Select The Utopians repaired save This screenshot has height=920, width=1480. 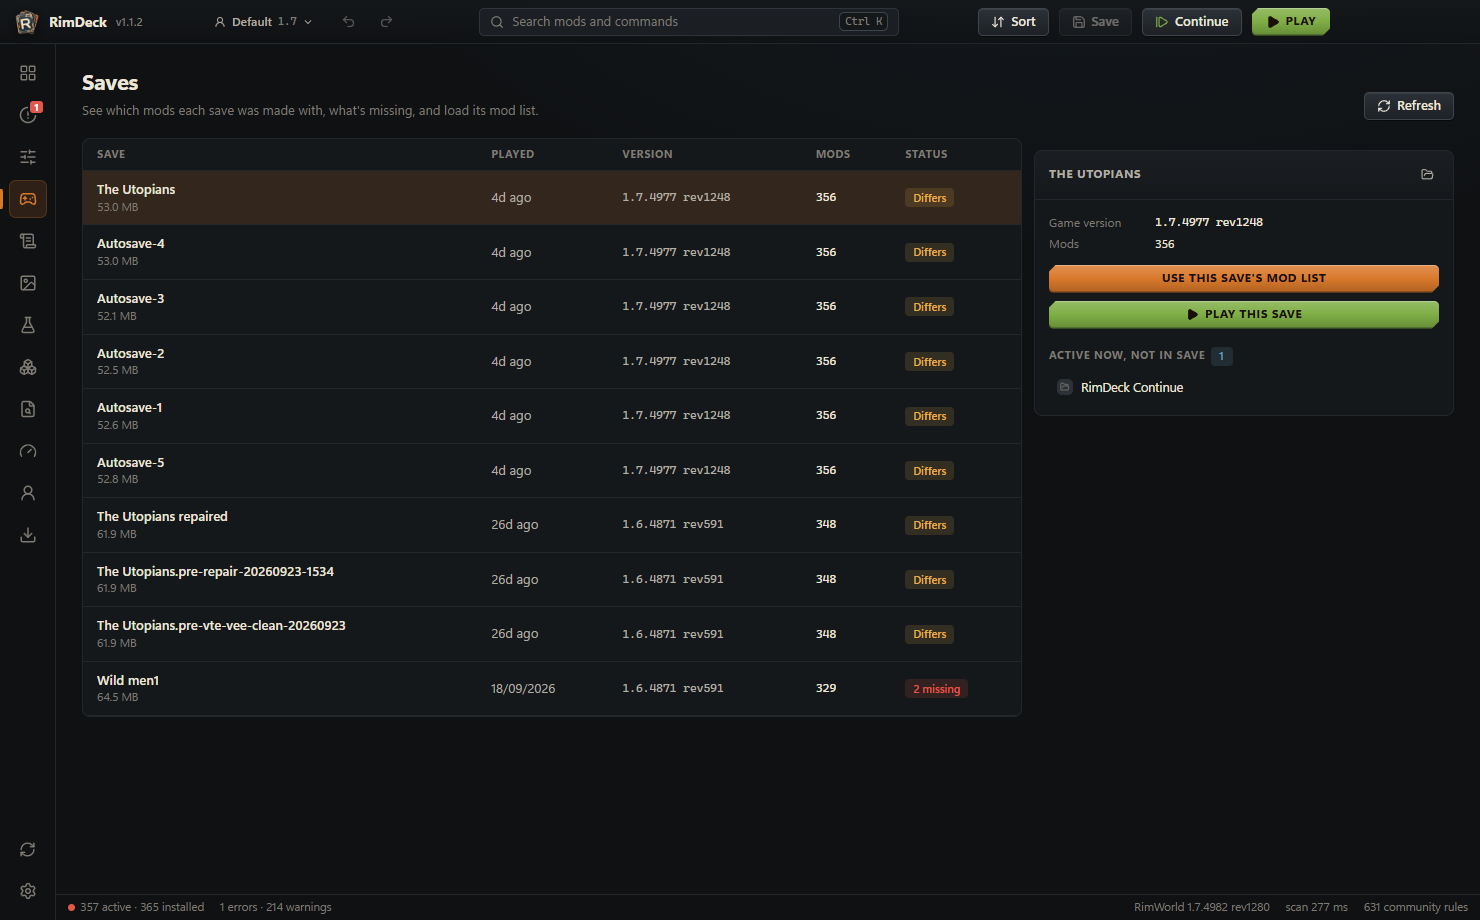point(552,525)
